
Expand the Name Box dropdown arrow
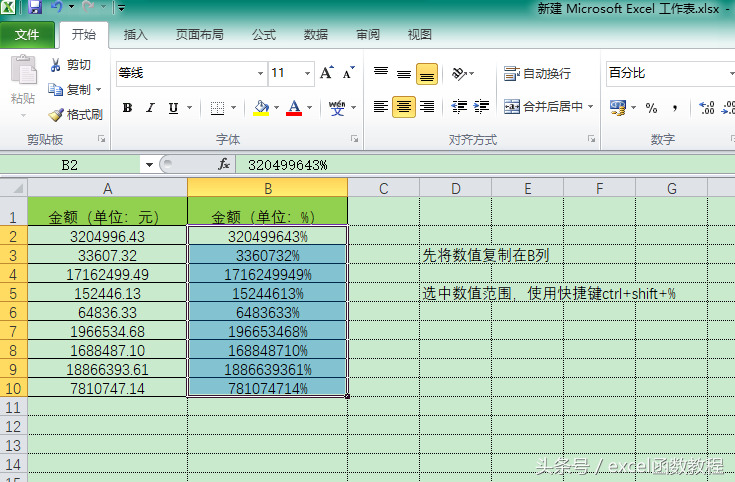pyautogui.click(x=149, y=165)
